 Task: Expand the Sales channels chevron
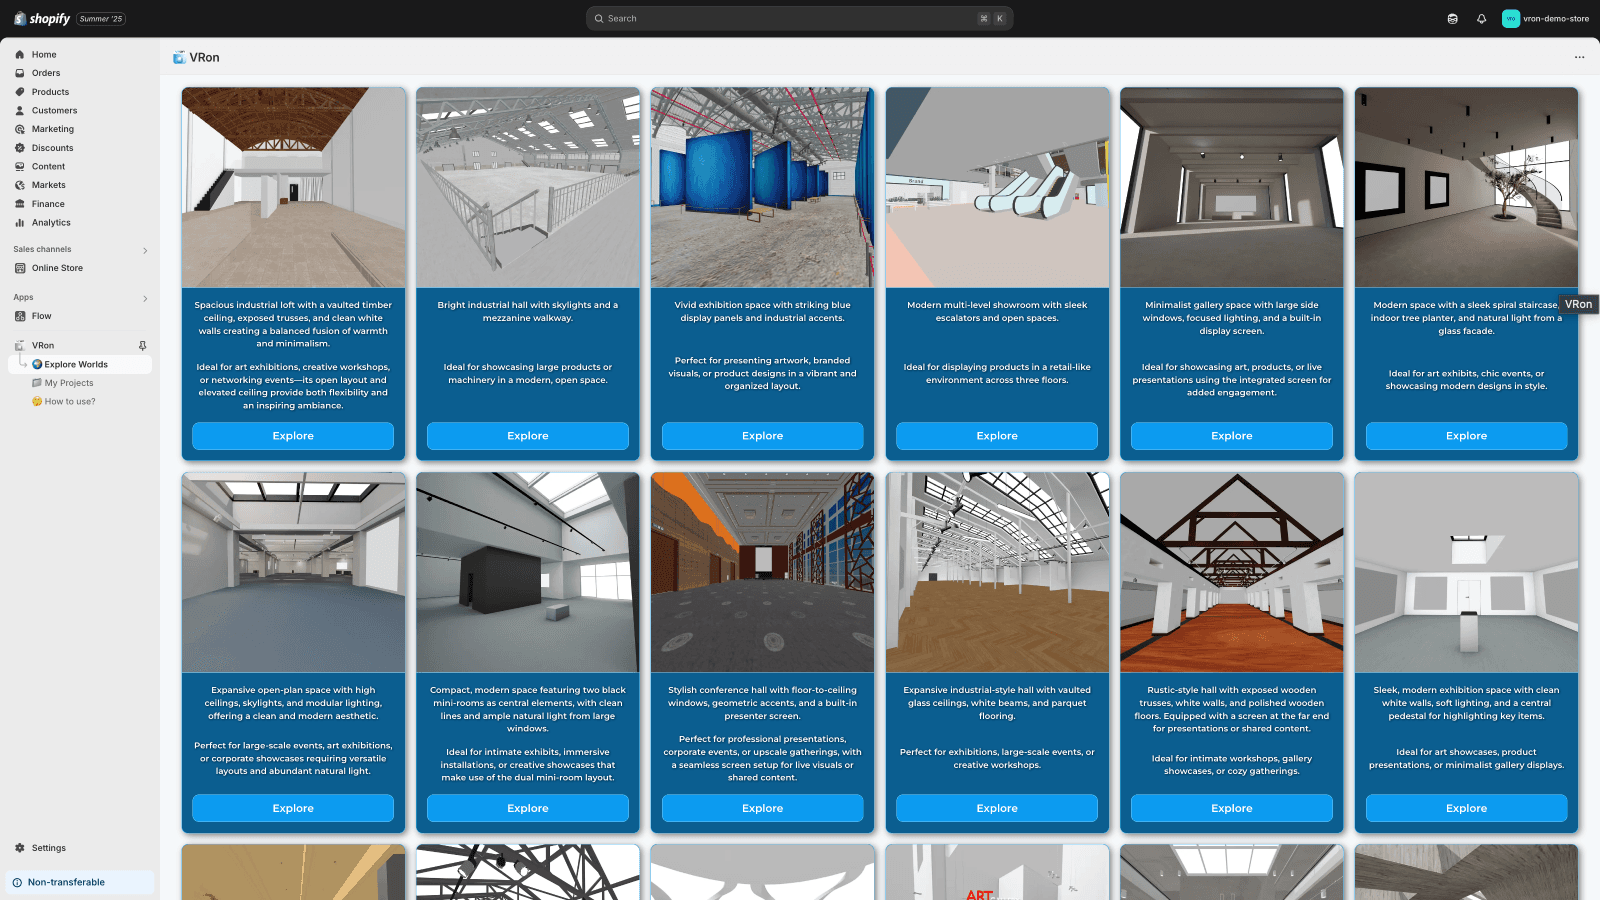145,250
